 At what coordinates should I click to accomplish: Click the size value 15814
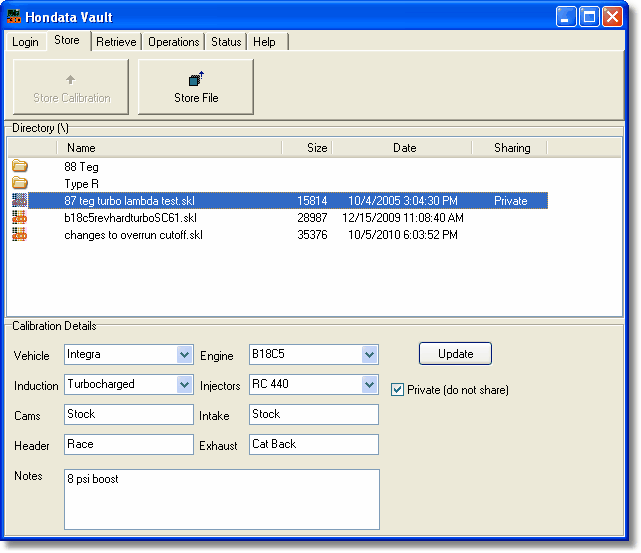coord(312,201)
